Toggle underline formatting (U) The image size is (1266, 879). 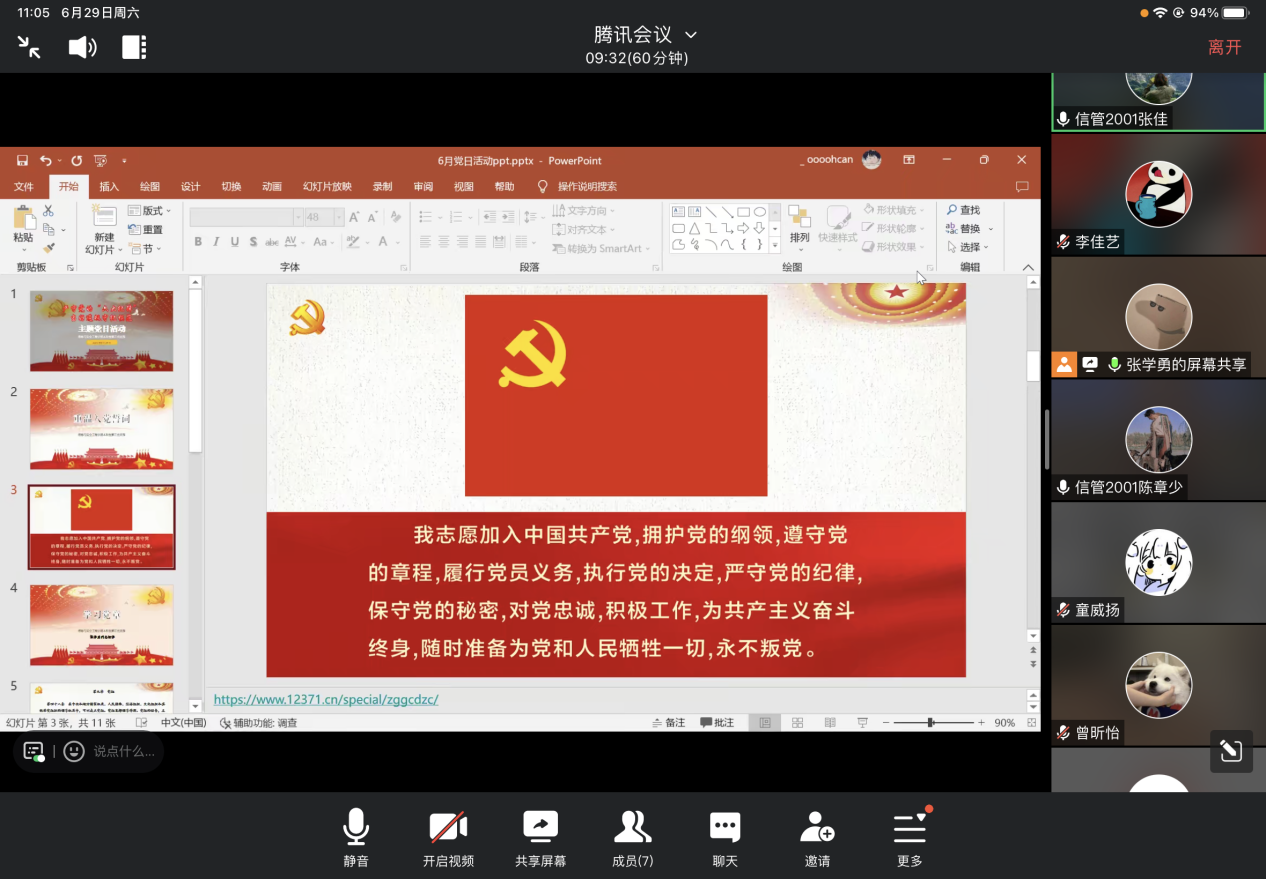pos(235,242)
